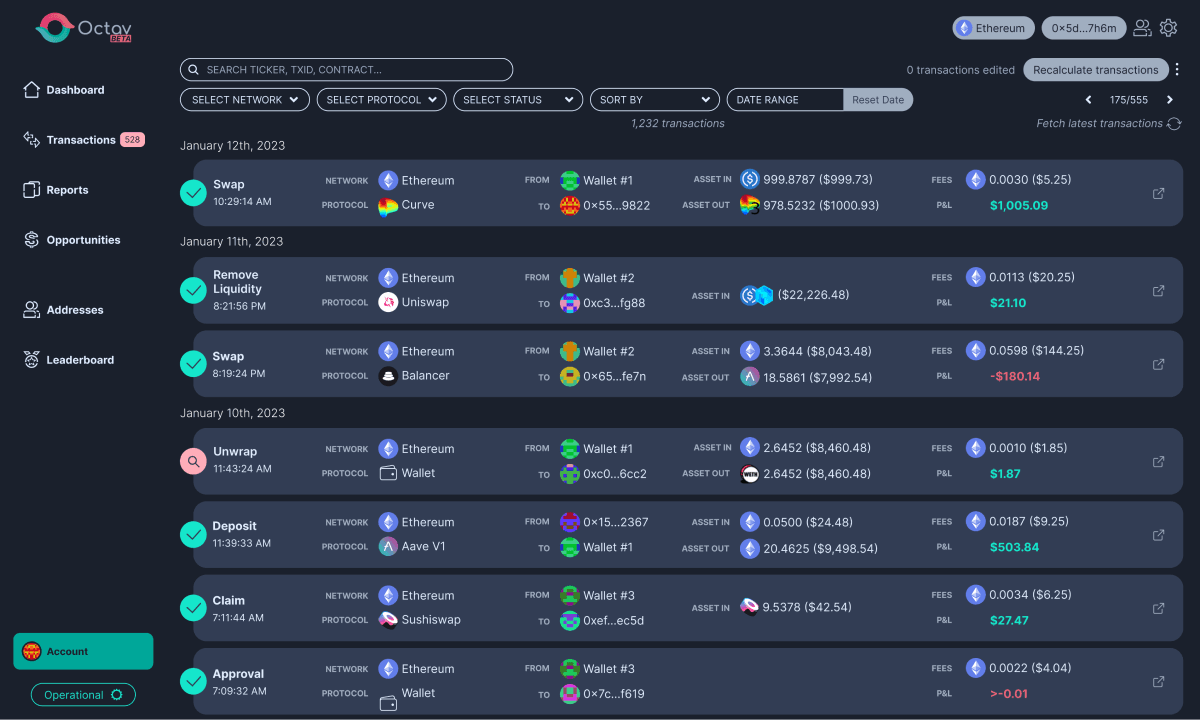The height and width of the screenshot is (720, 1200).
Task: Click the Curve protocol icon
Action: coord(388,206)
